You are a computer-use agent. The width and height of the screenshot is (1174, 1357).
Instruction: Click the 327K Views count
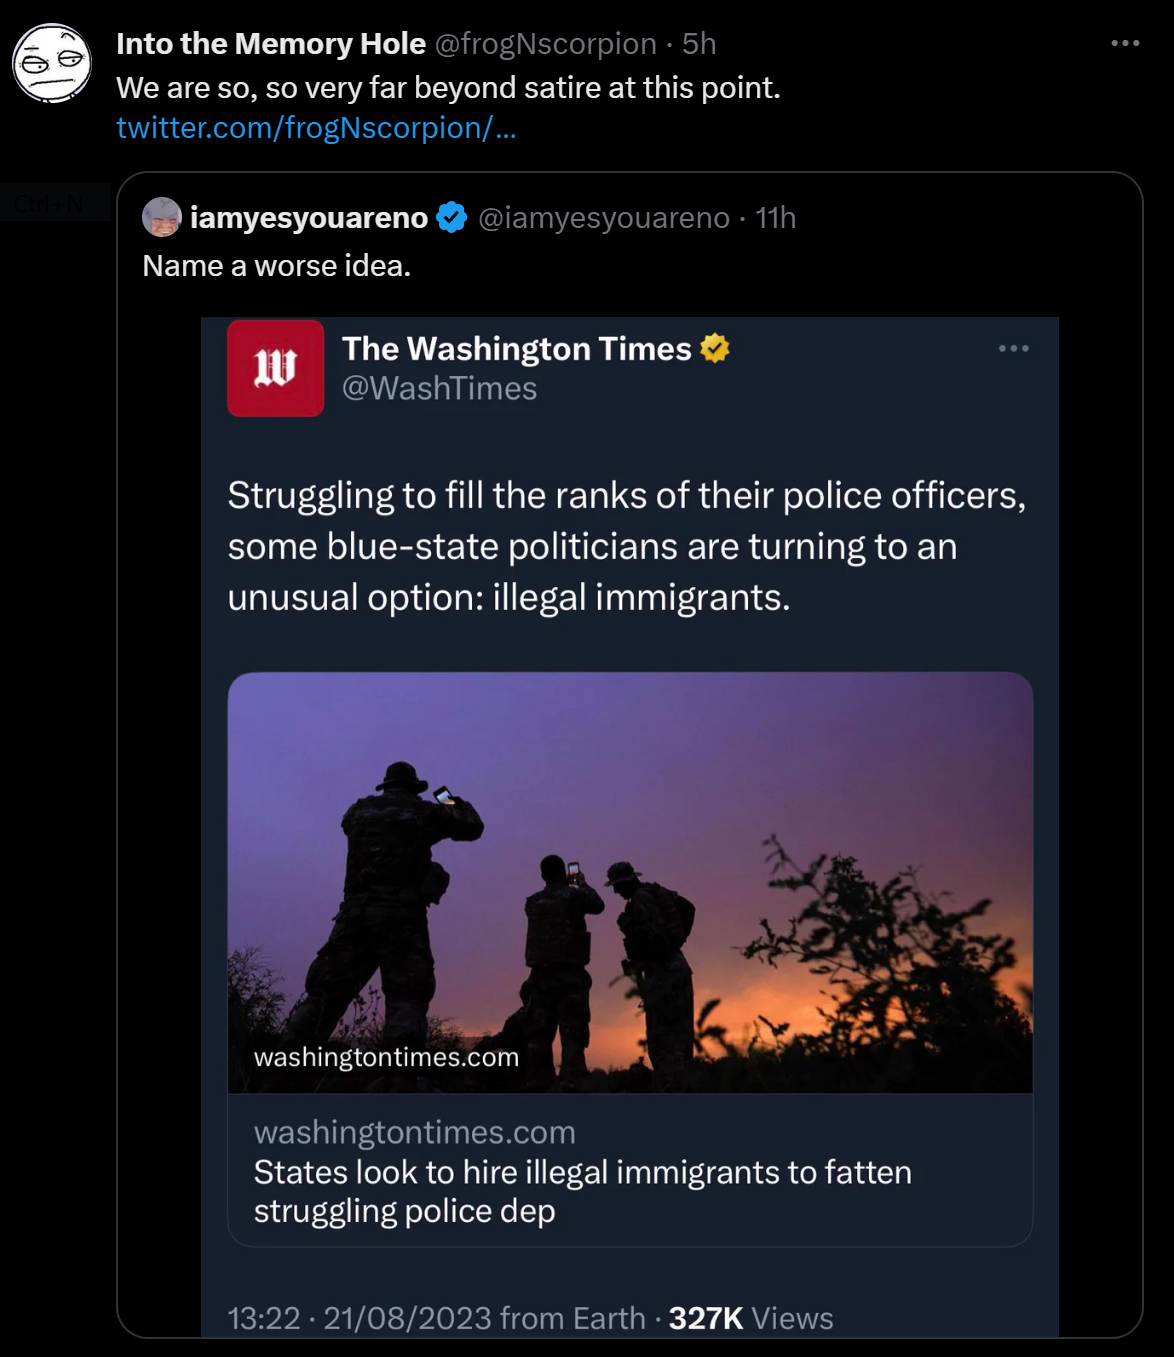(750, 1318)
